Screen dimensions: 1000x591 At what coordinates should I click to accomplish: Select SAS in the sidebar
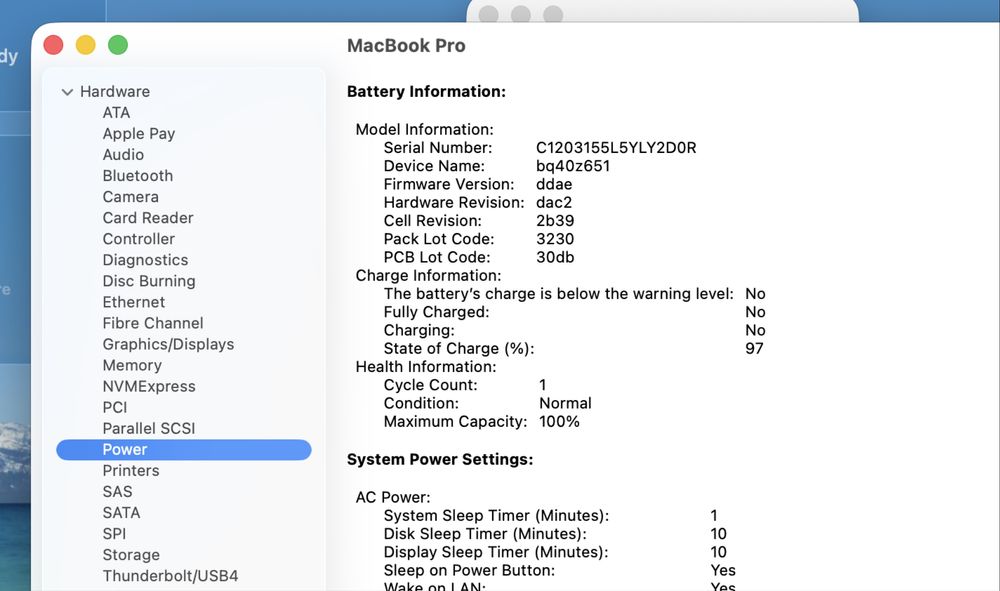(x=117, y=492)
